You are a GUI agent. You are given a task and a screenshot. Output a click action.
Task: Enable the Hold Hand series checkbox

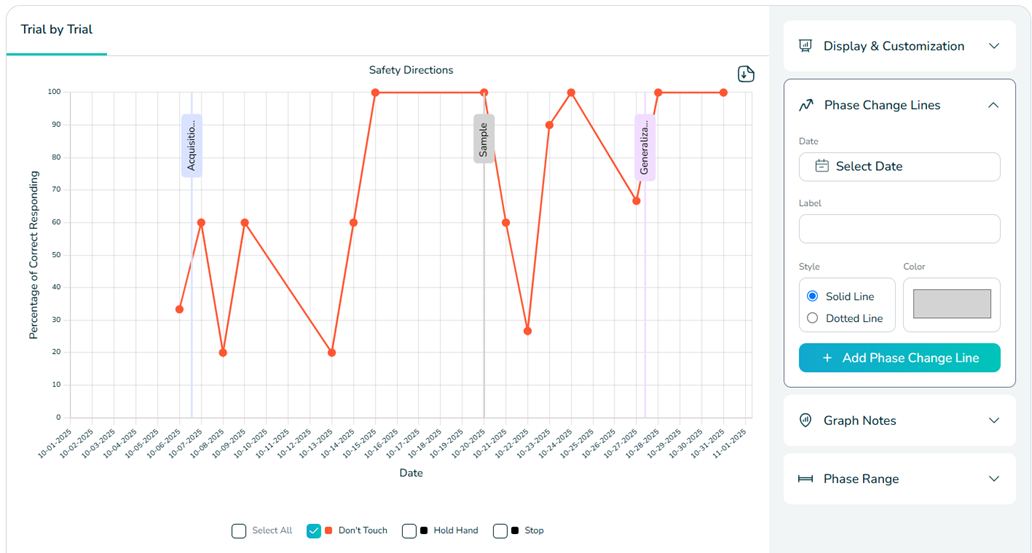[409, 531]
